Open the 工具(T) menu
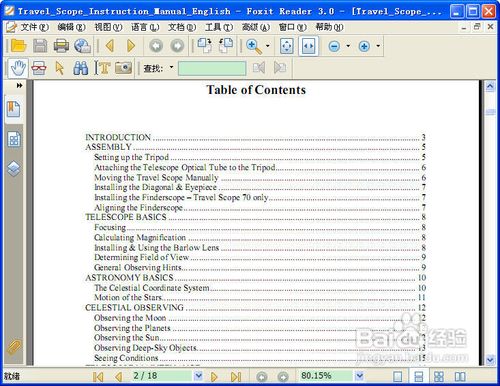The image size is (500, 386). click(219, 27)
